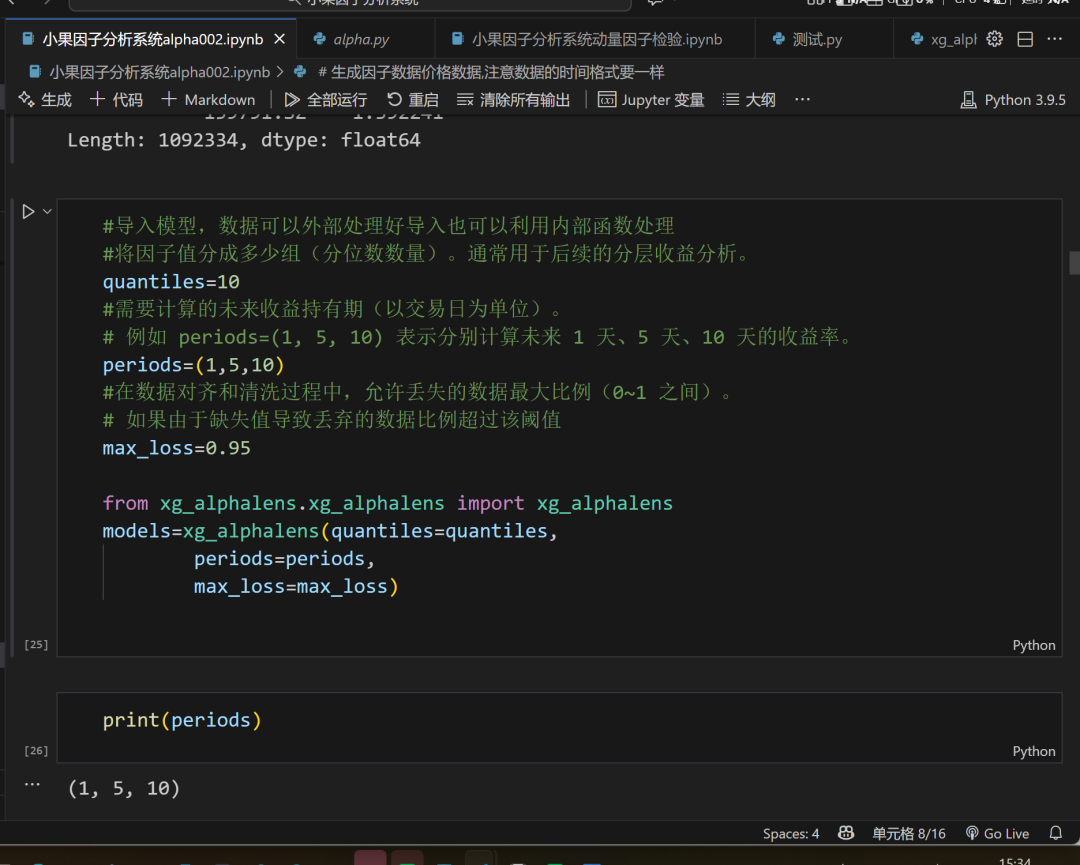Viewport: 1080px width, 865px height.
Task: Click the Length: 1092334 output line
Action: tap(244, 140)
